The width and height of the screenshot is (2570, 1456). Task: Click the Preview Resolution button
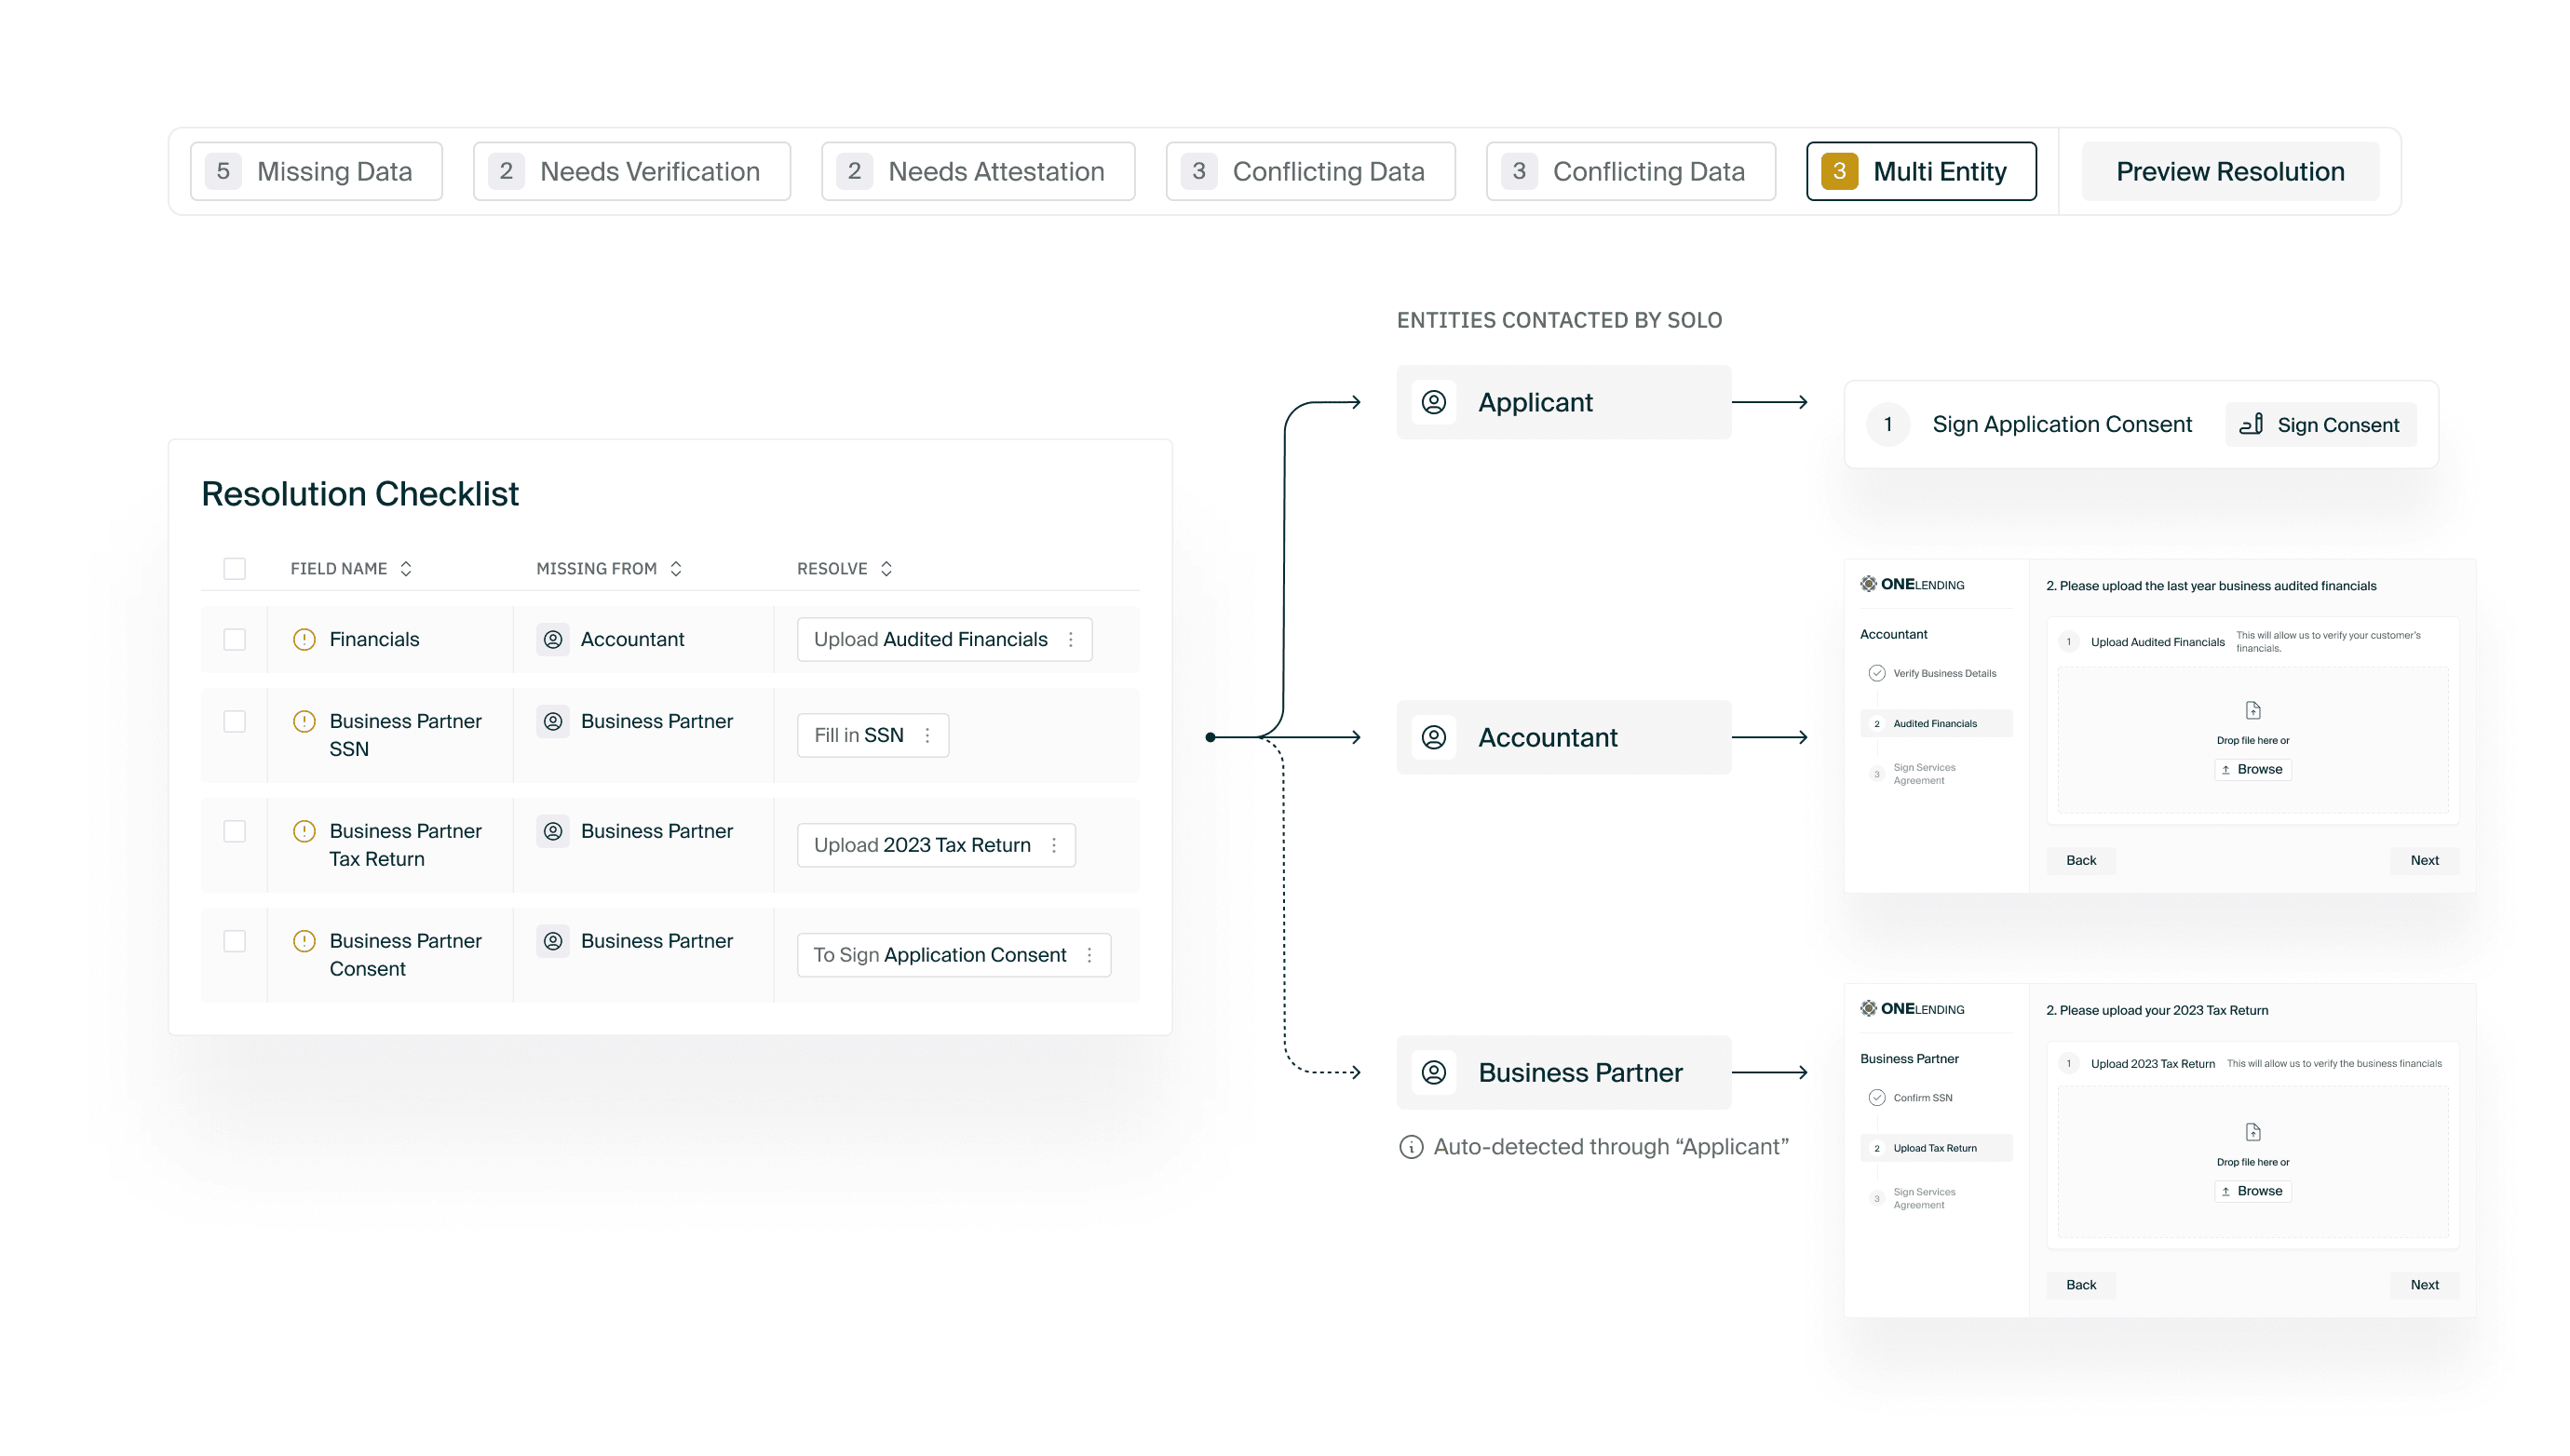[x=2229, y=171]
